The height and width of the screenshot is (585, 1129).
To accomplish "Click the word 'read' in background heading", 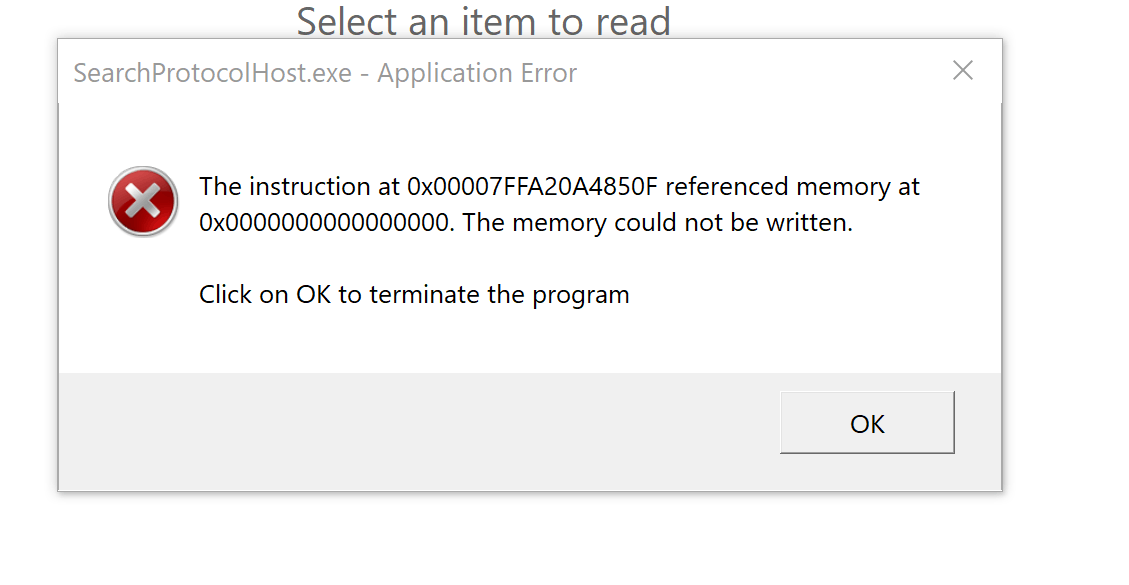I will [633, 21].
